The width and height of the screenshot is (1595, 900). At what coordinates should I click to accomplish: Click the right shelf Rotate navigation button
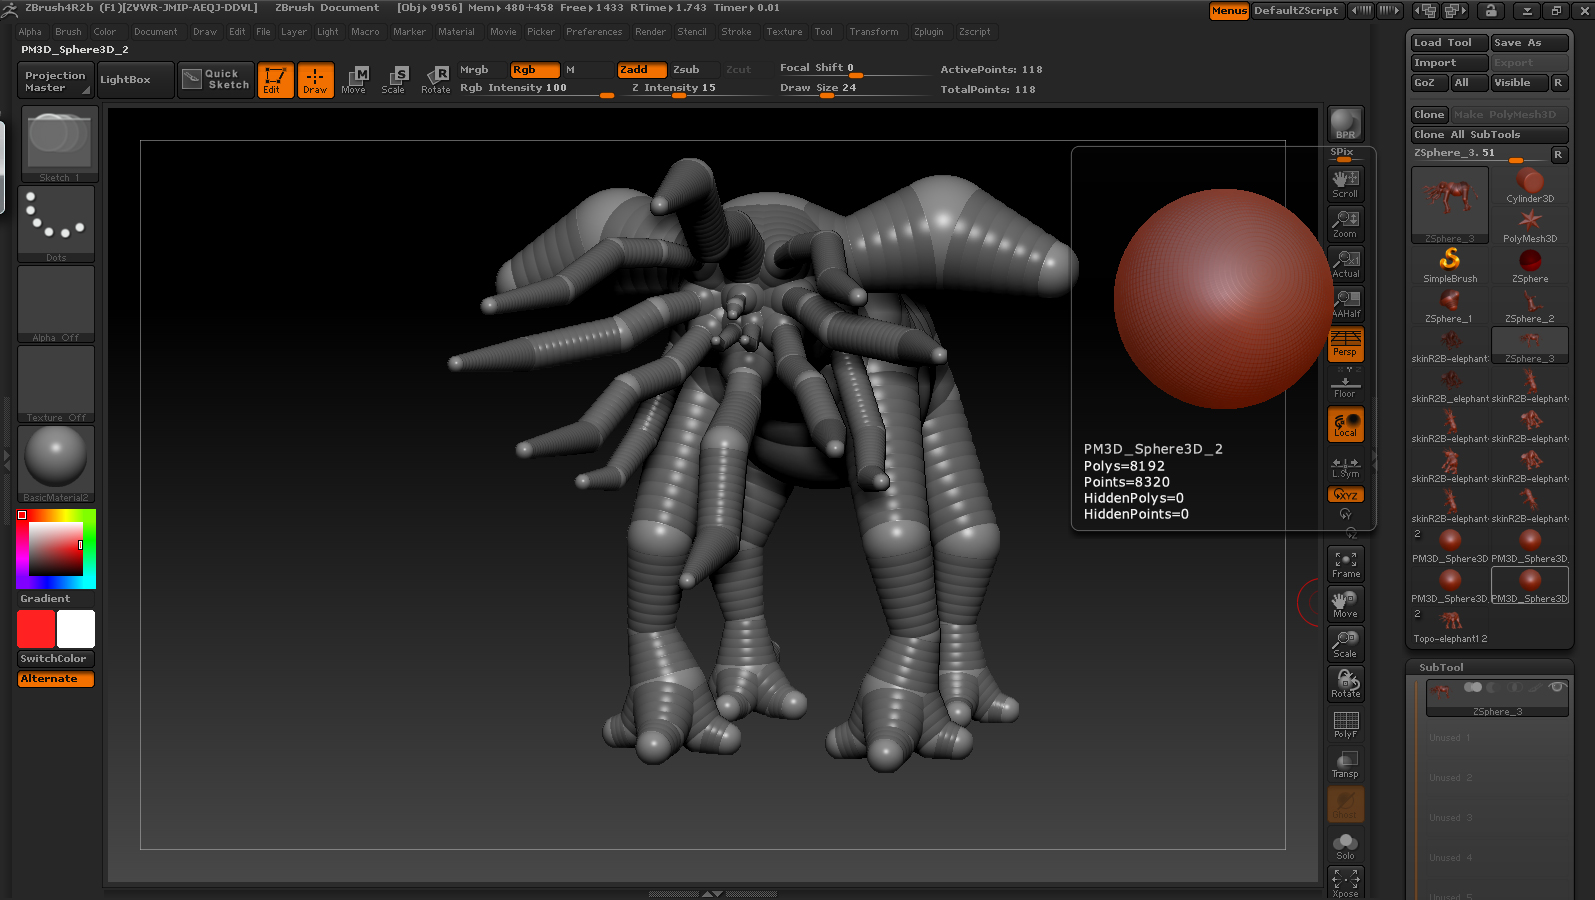[x=1346, y=684]
